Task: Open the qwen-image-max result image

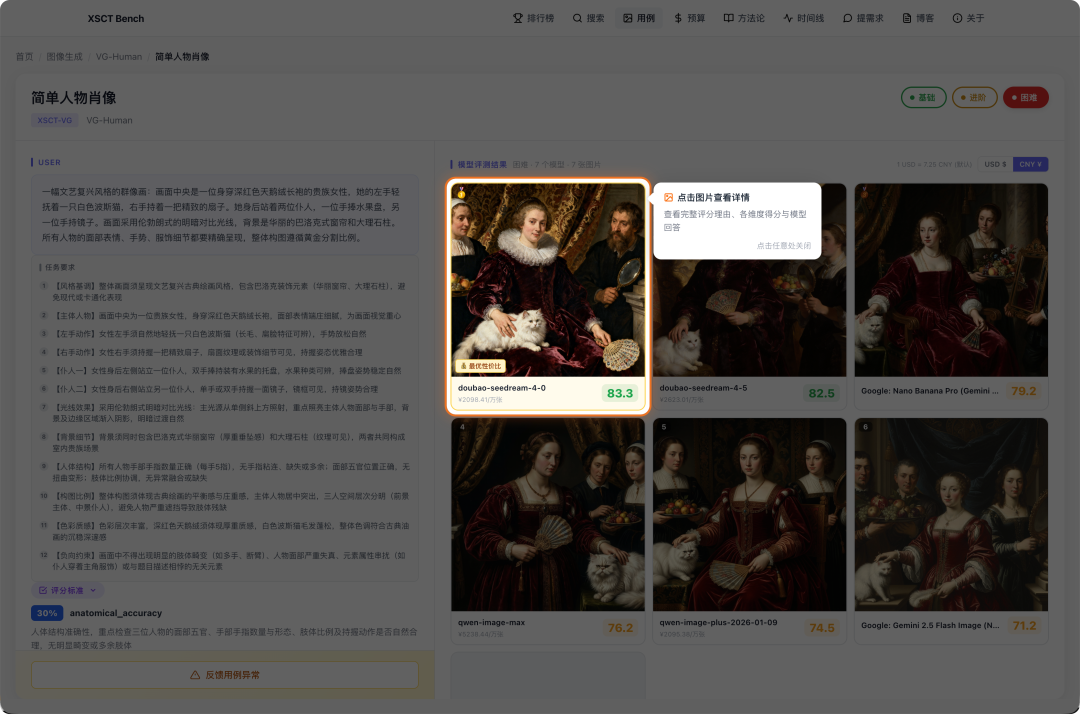Action: (547, 514)
